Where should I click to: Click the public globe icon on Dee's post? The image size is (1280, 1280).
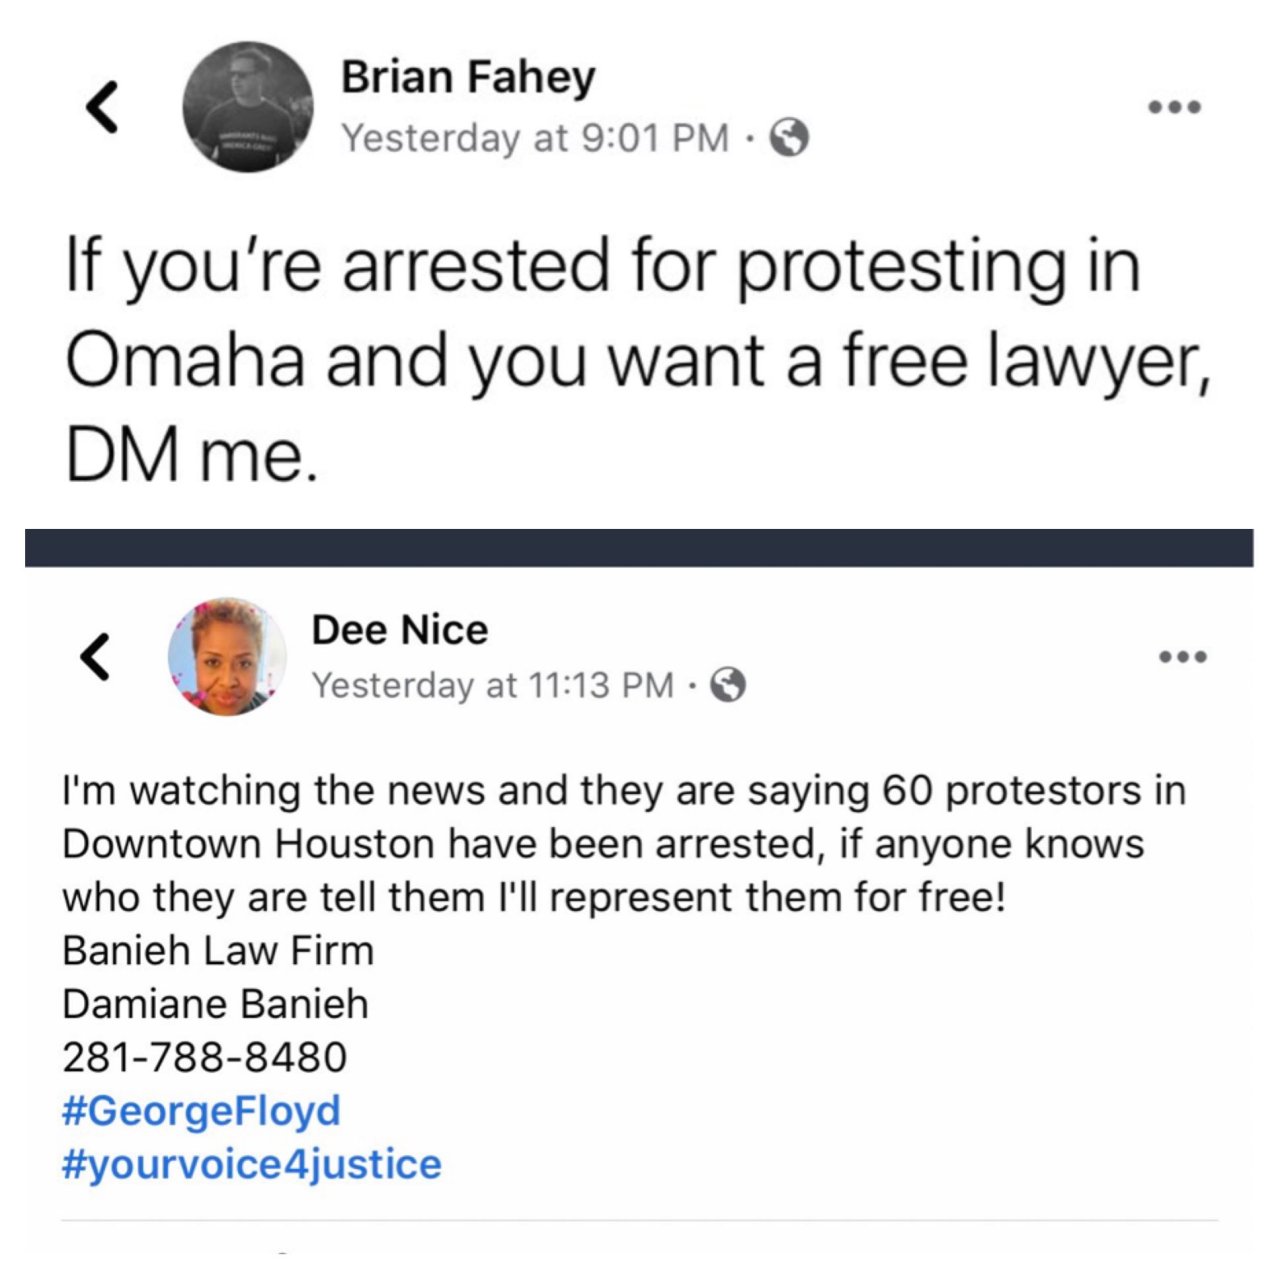(x=728, y=685)
